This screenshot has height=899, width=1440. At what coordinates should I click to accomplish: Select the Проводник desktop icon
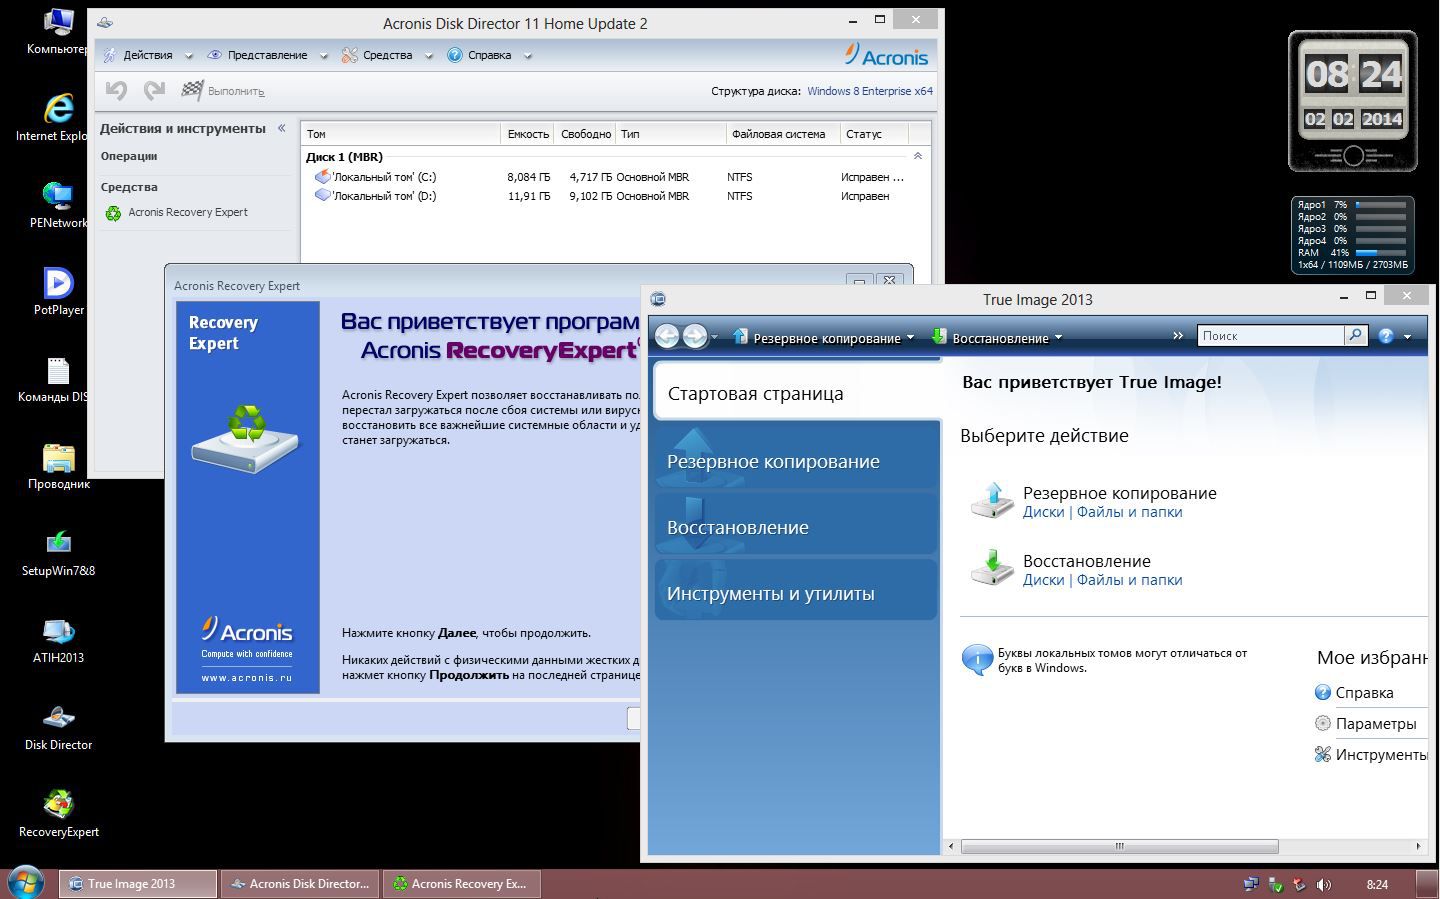pos(58,465)
